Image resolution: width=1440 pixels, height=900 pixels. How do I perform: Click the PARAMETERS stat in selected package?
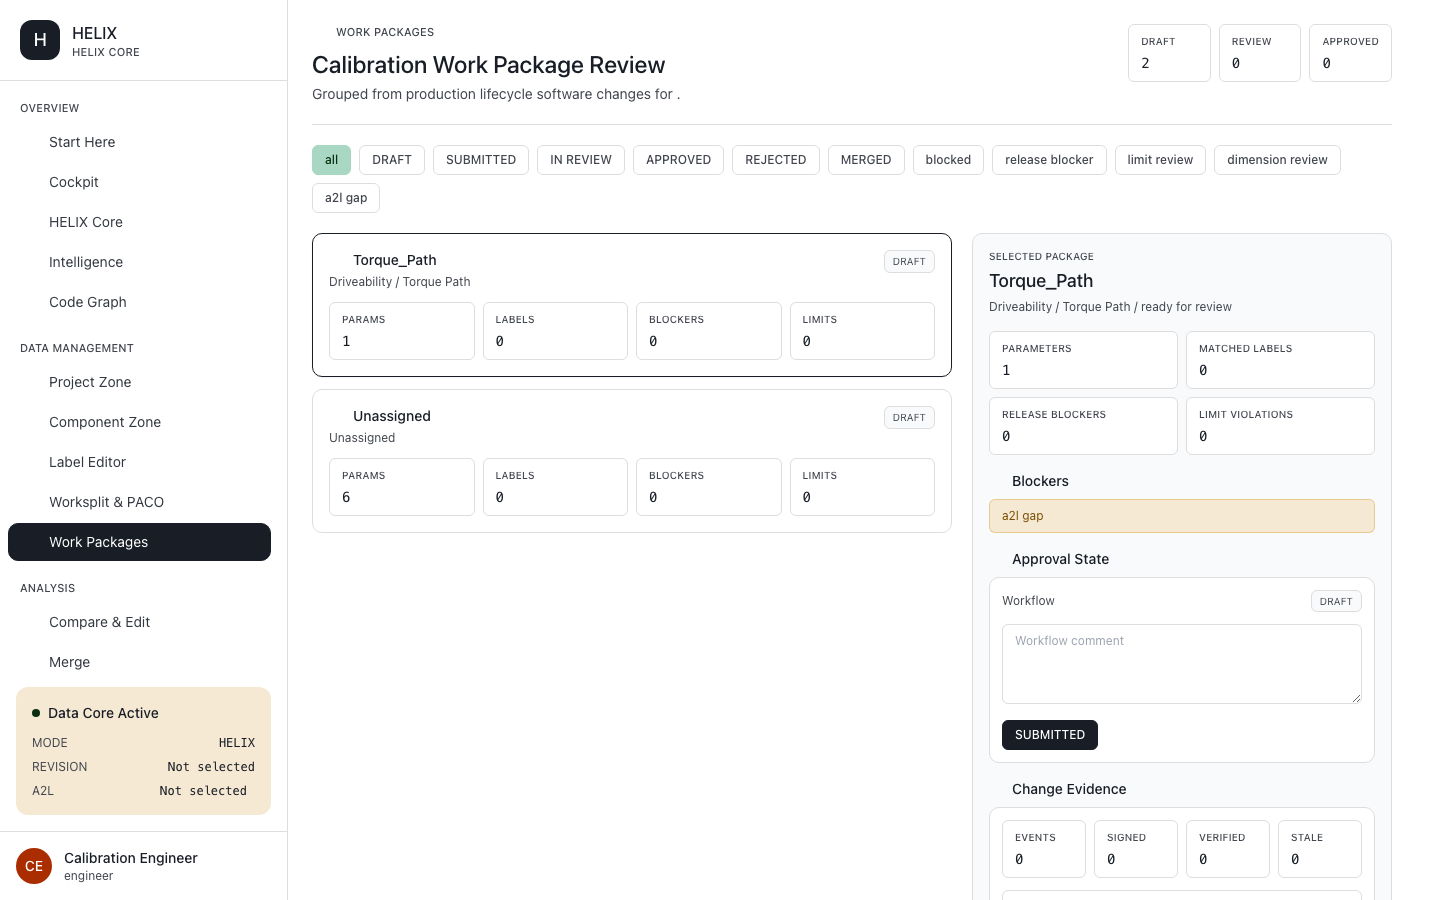[x=1083, y=360]
